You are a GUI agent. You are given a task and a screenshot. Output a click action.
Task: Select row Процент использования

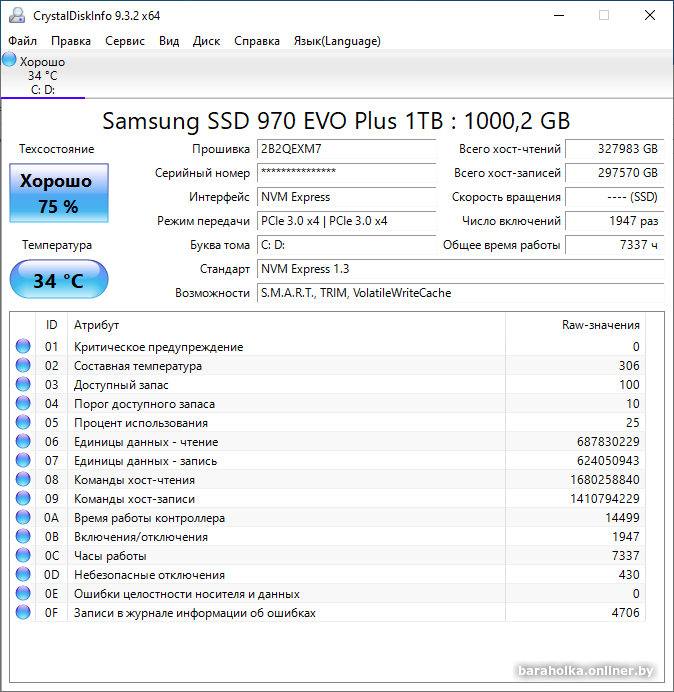328,422
